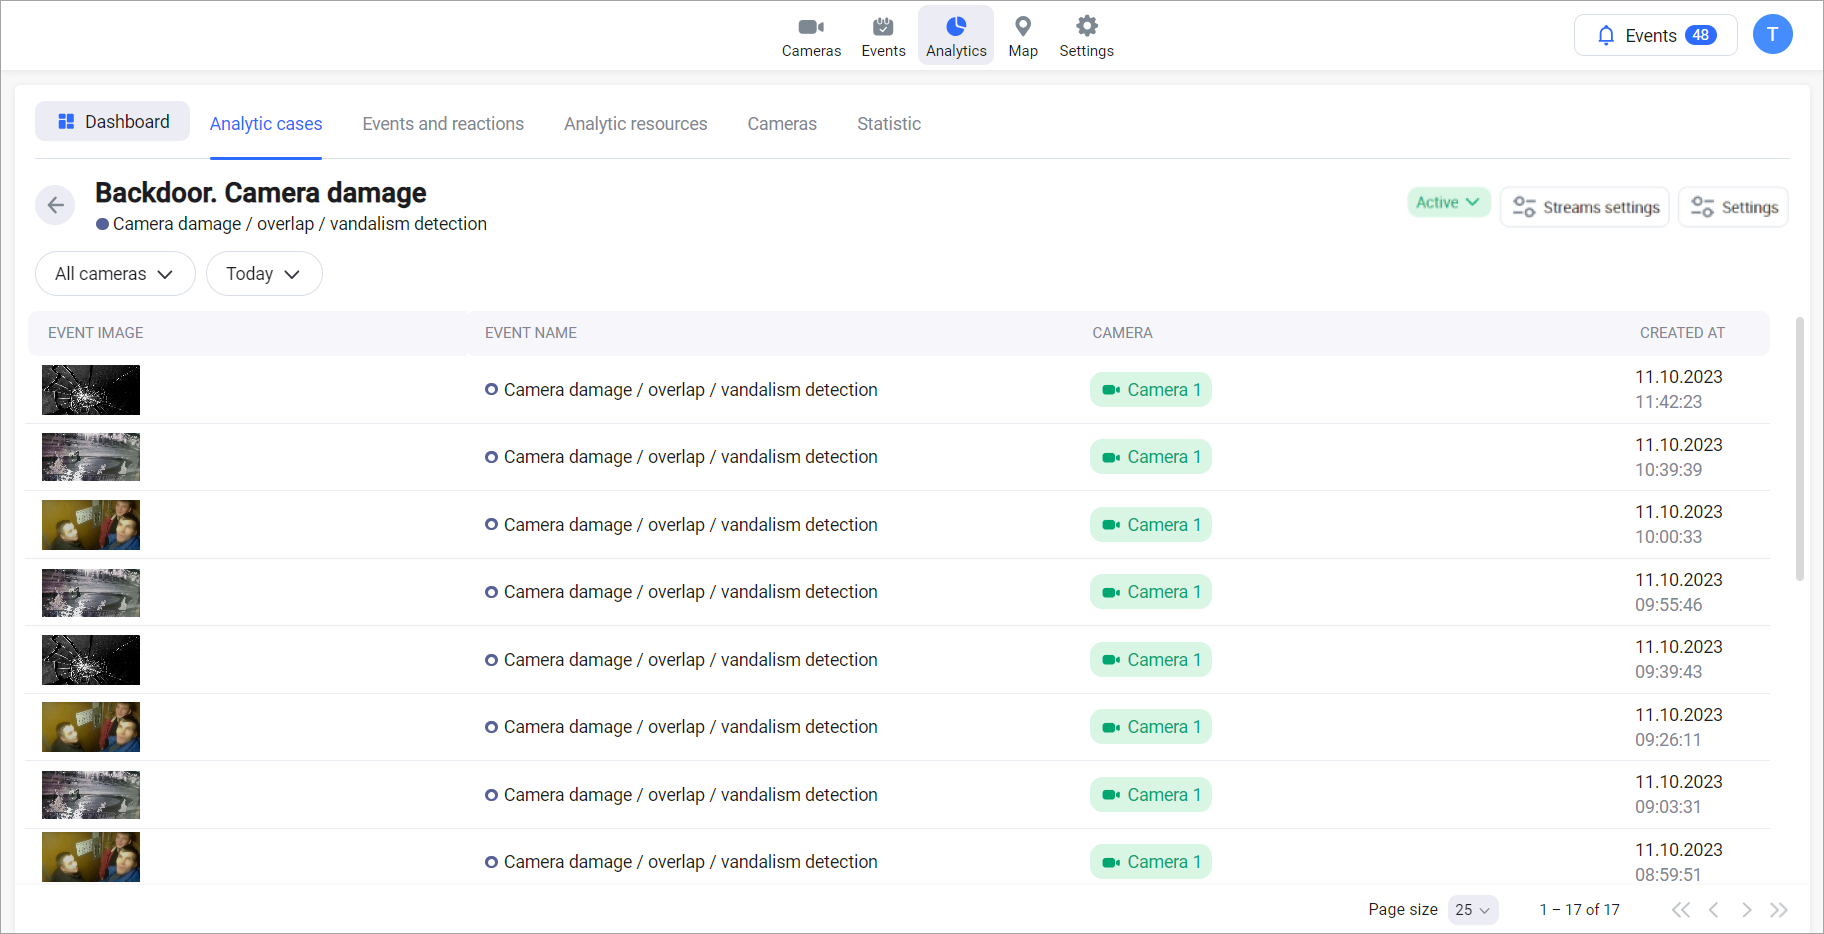
Task: Click the CREATED AT column header
Action: click(1682, 333)
